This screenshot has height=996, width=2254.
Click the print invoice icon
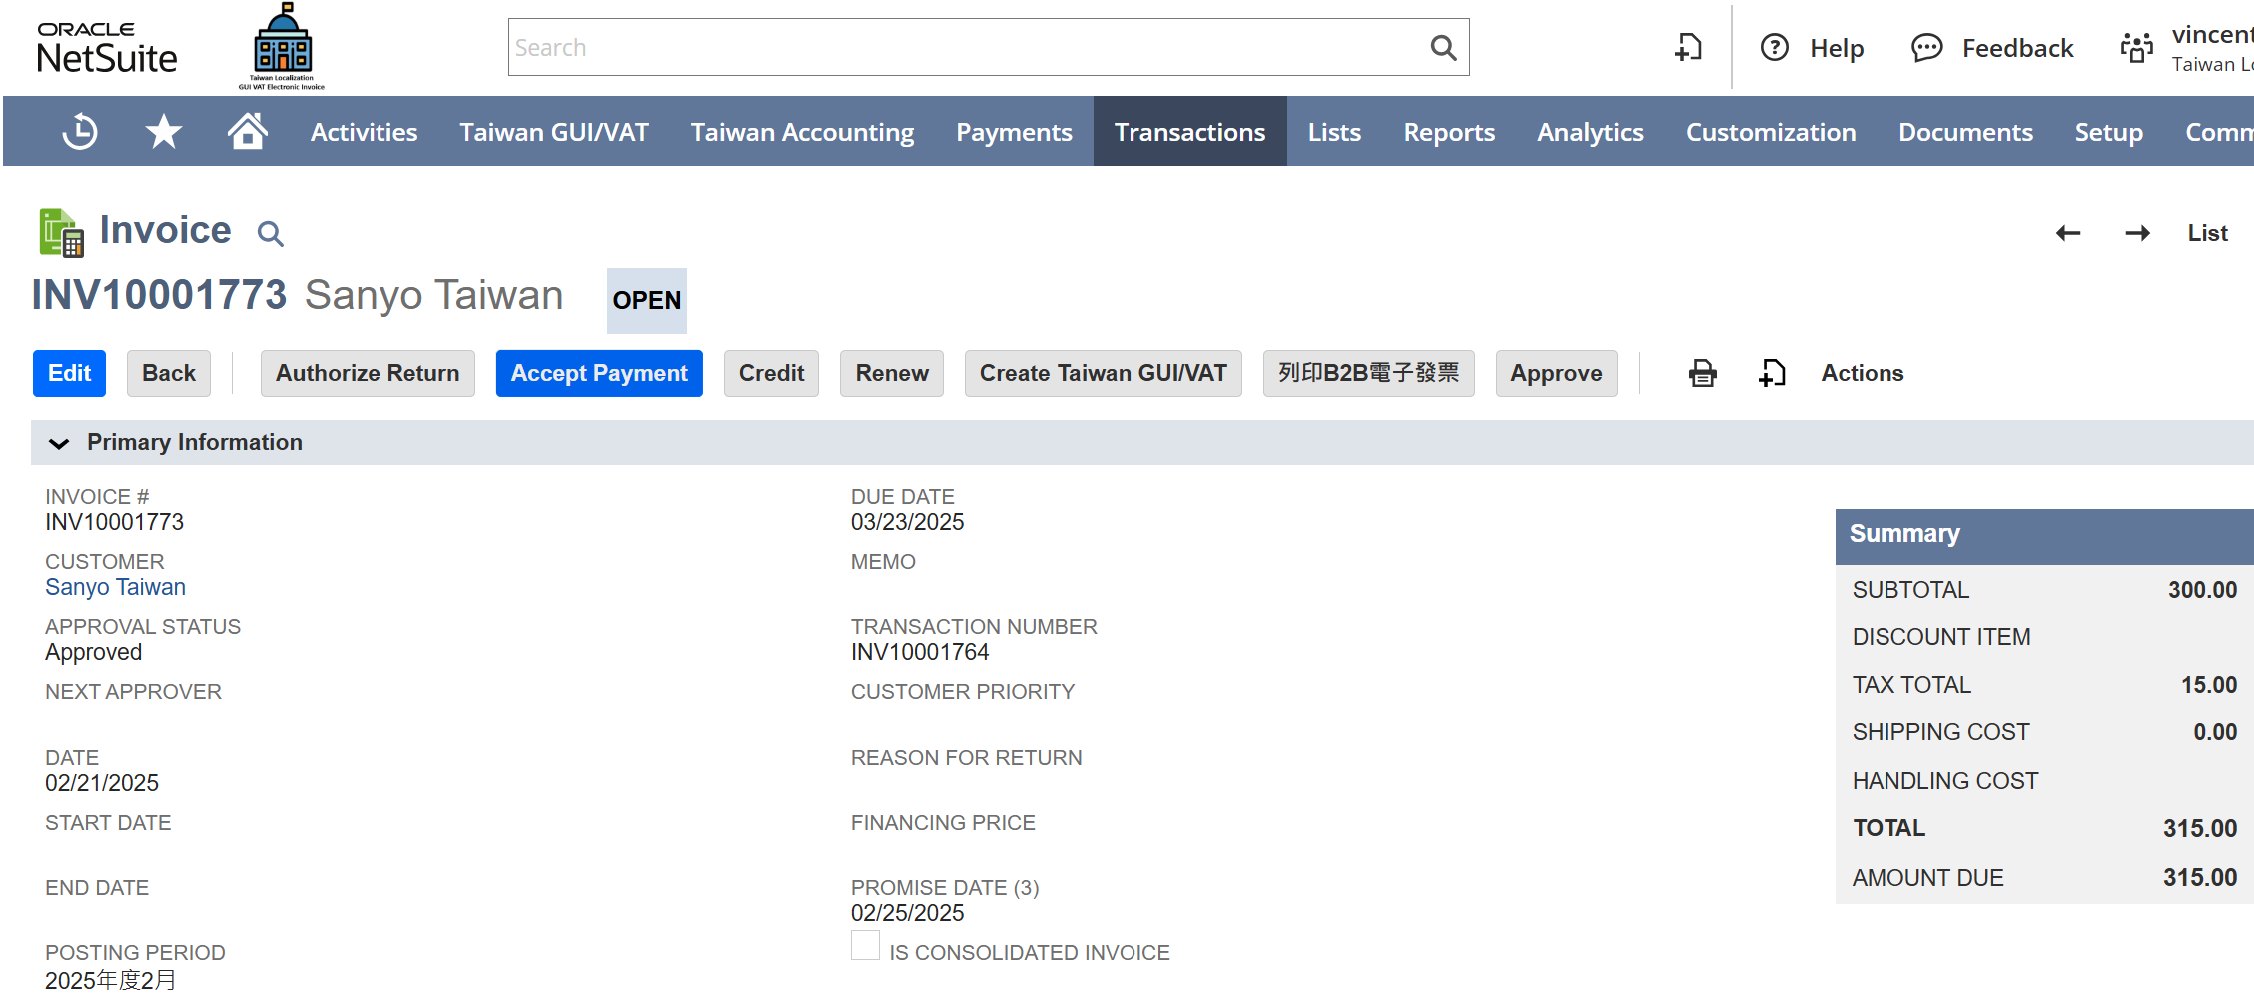1702,373
